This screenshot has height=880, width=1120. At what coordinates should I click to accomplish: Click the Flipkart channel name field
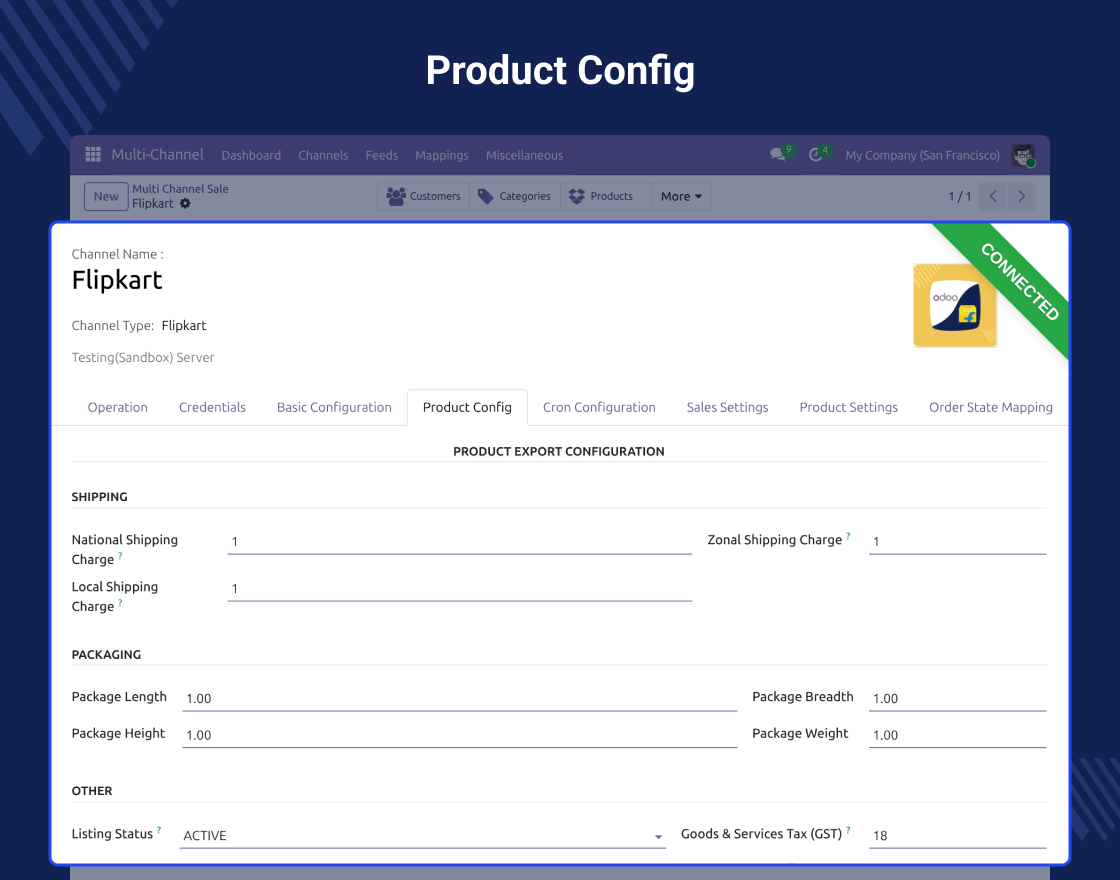coord(117,280)
